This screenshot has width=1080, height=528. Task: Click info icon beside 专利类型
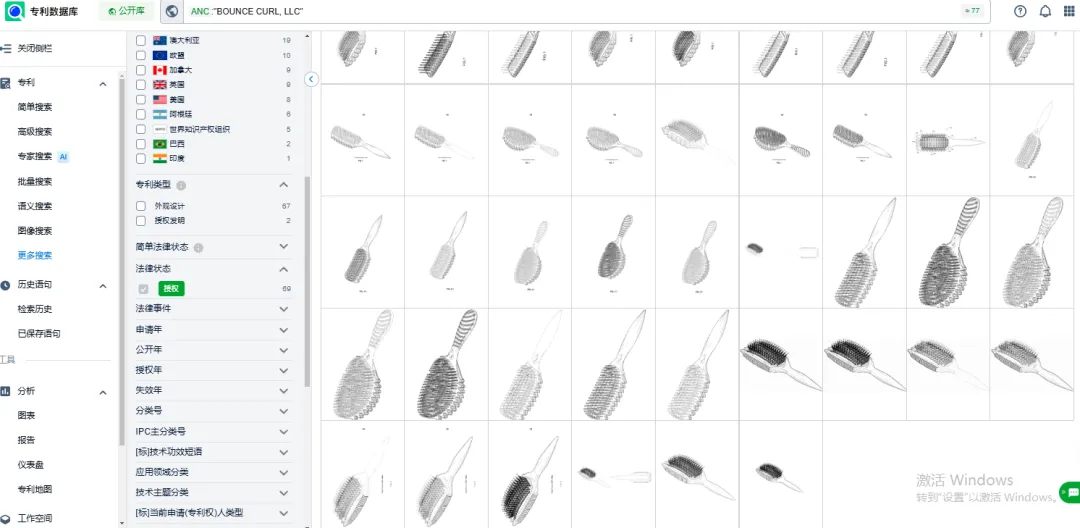tap(181, 186)
